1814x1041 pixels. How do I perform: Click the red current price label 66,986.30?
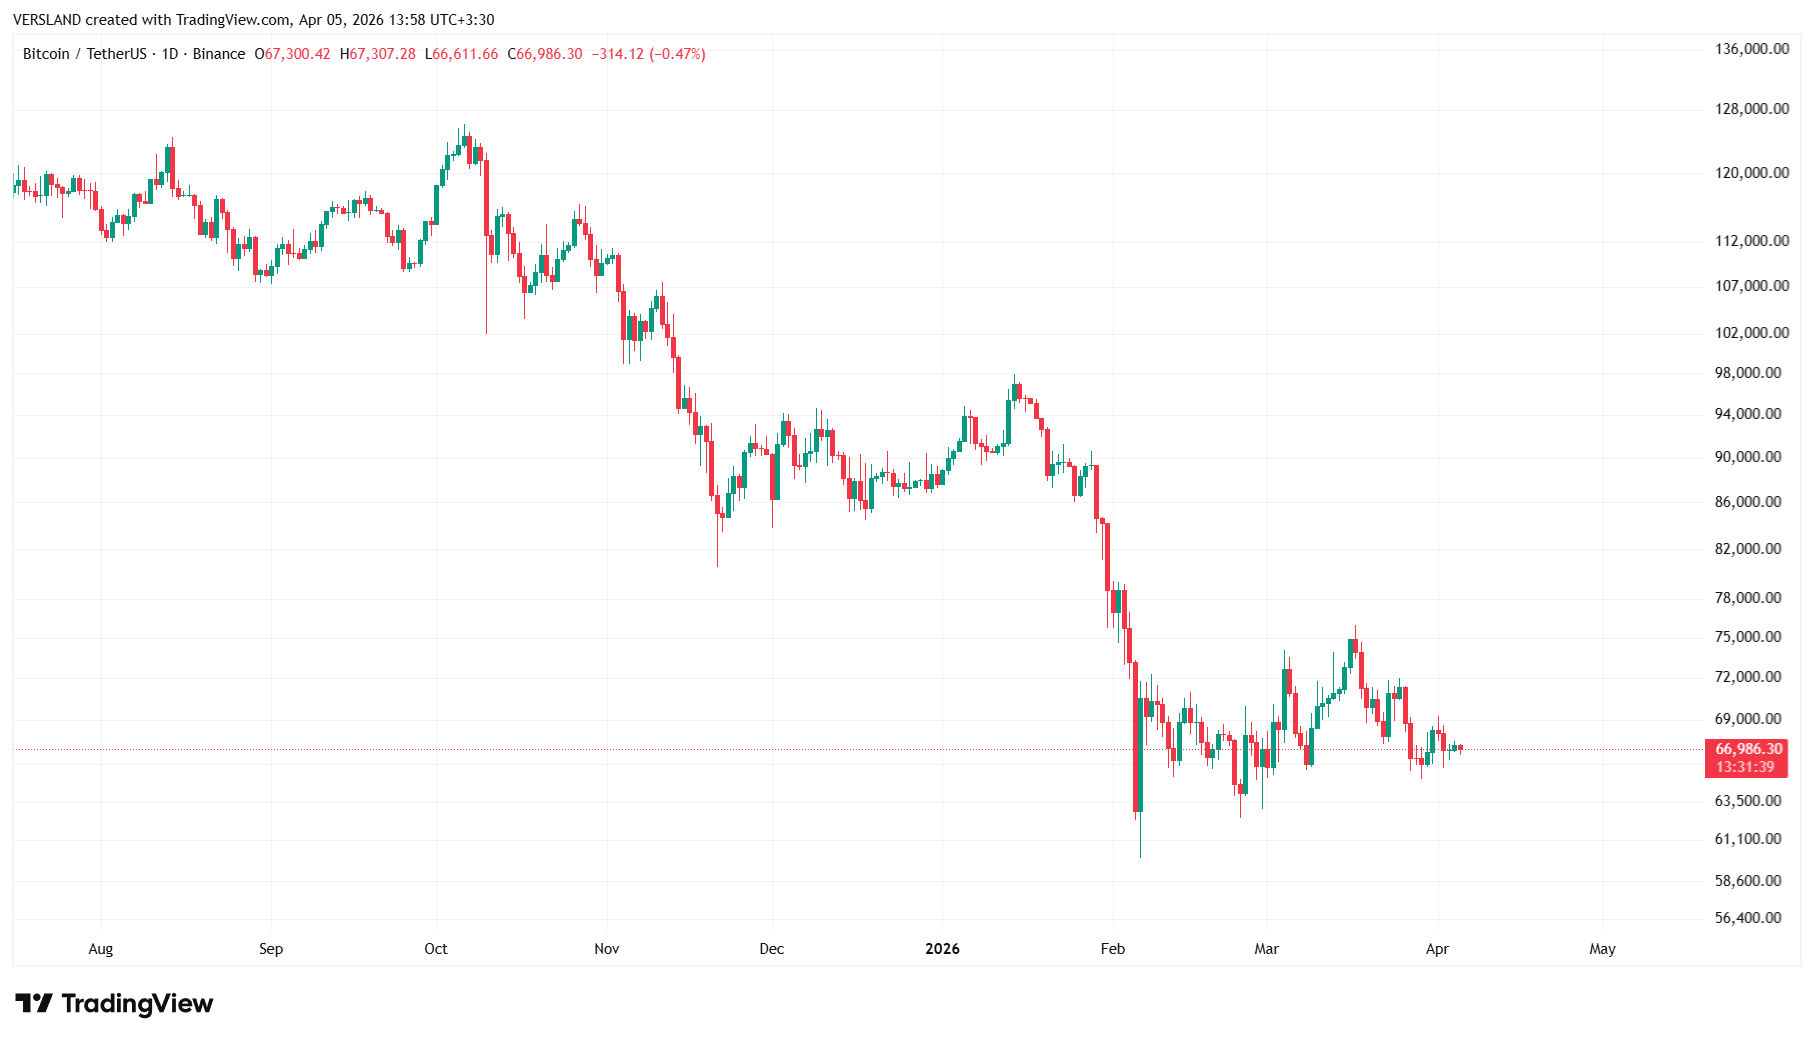click(1748, 749)
